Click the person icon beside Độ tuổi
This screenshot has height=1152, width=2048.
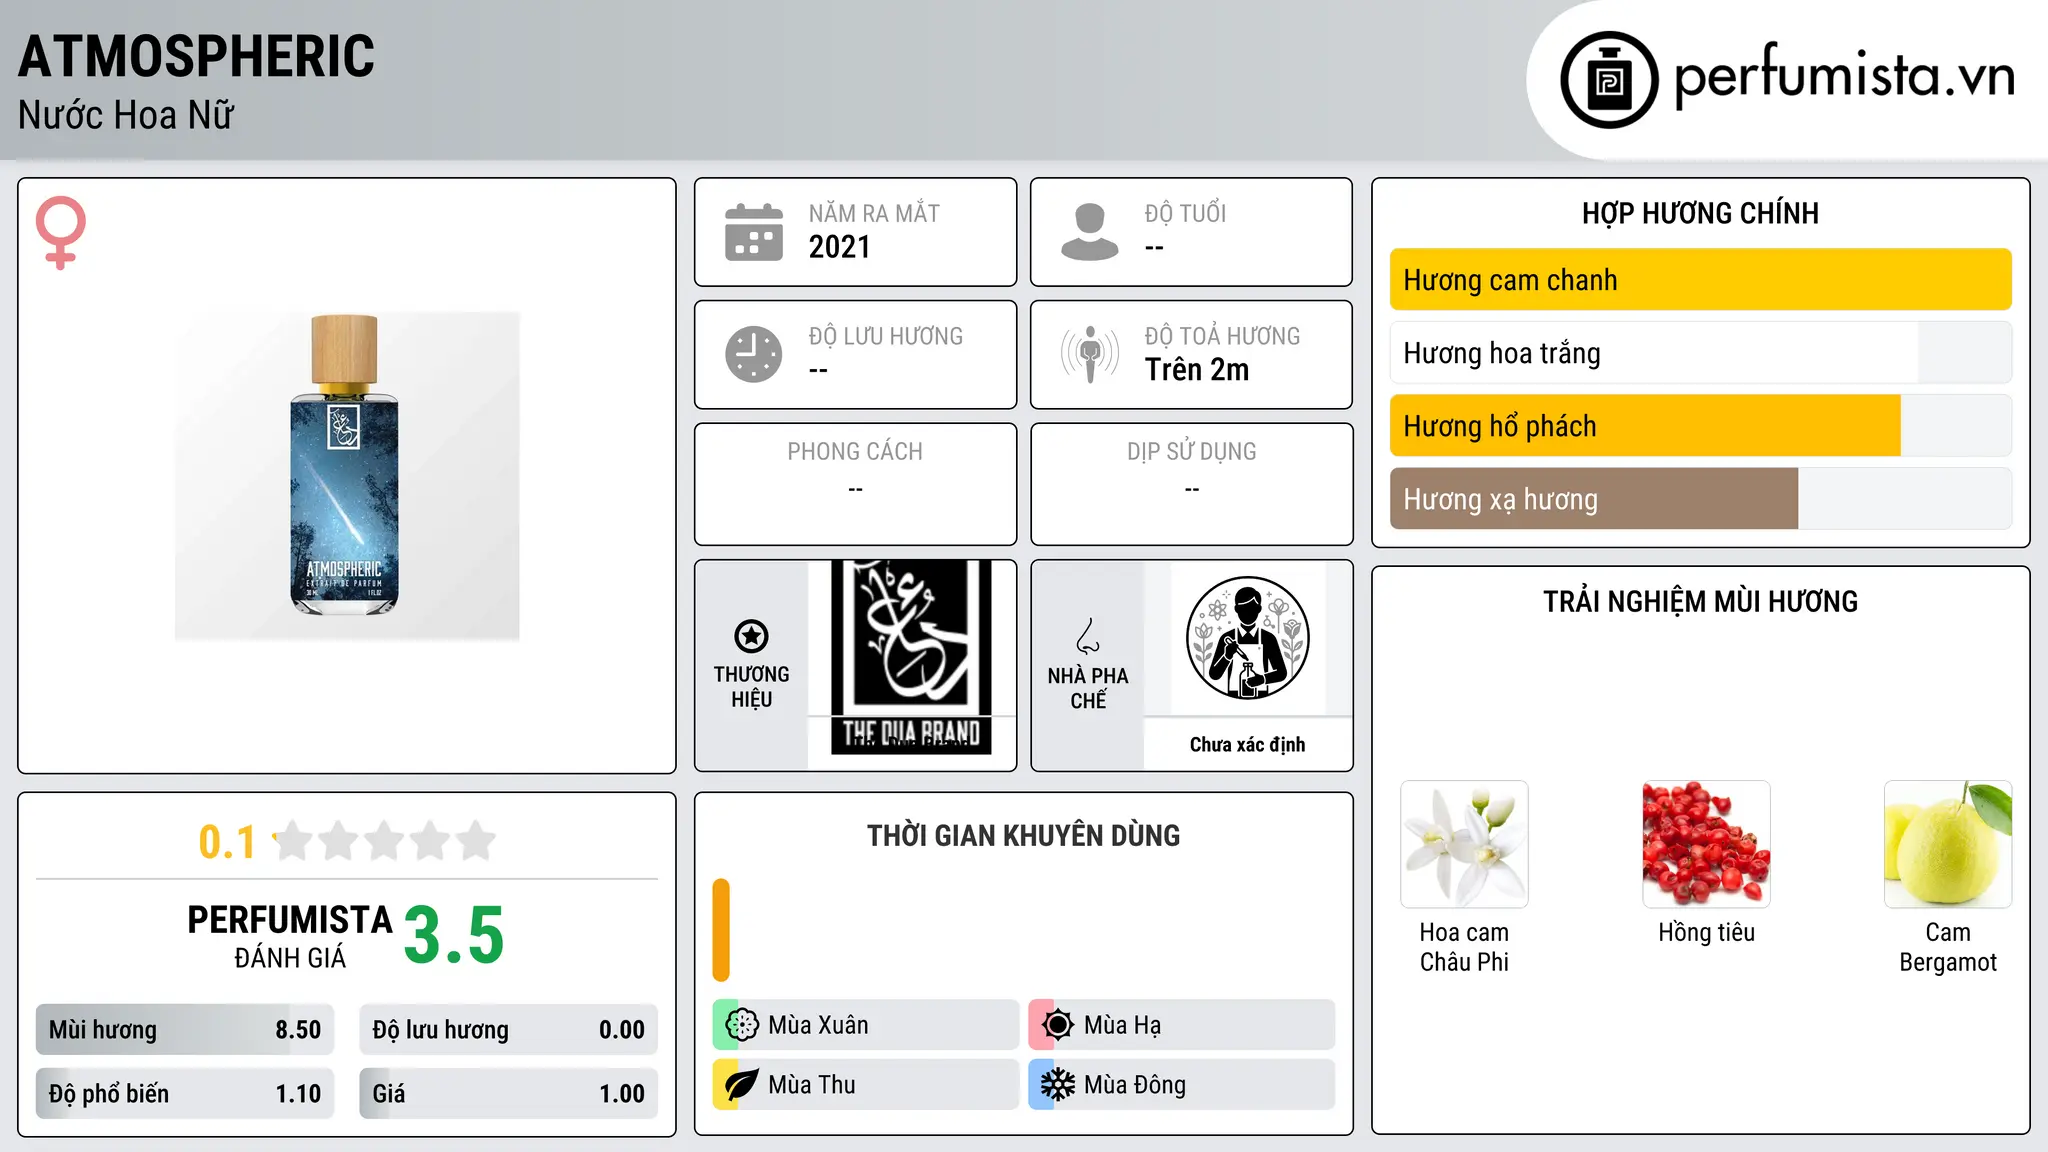tap(1089, 232)
